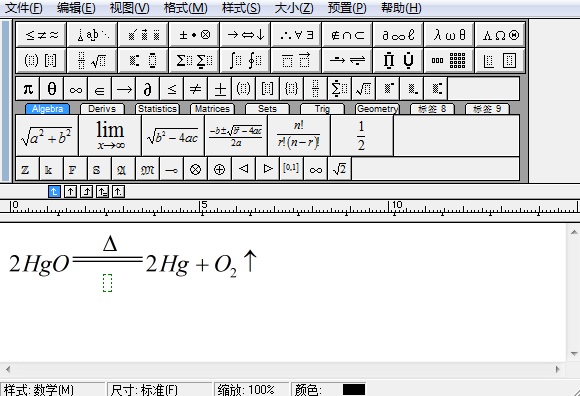
Task: Insert the n!/r!(n−r)! combination expression
Action: pos(299,135)
